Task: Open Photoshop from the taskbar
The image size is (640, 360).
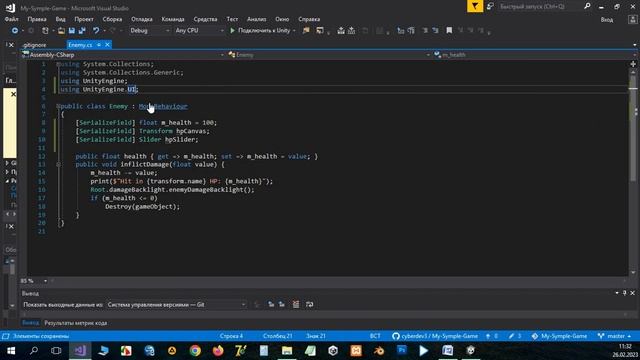Action: [x=402, y=351]
